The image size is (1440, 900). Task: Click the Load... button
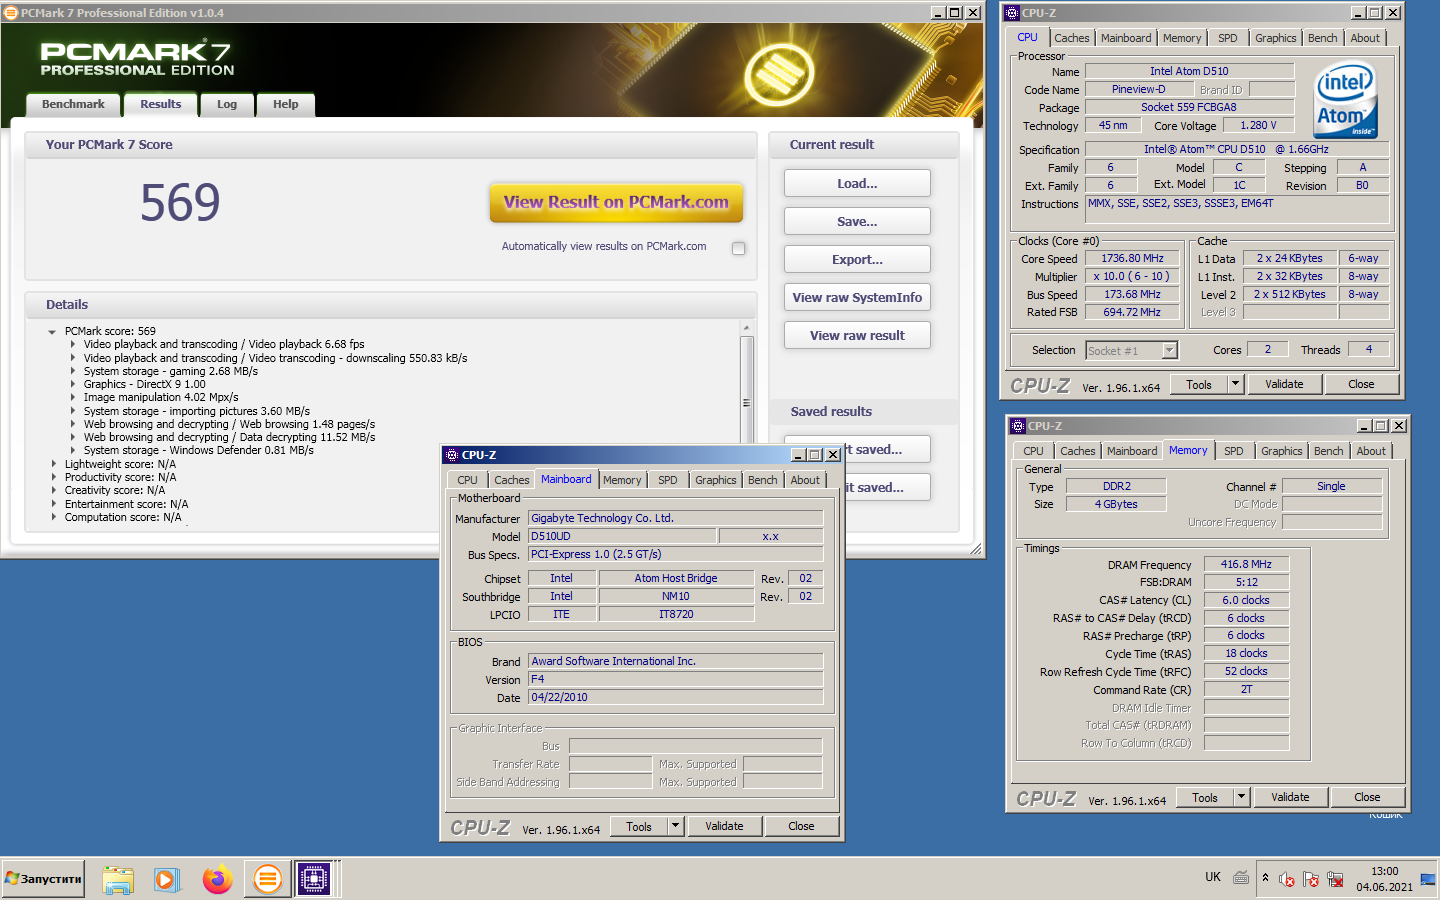pyautogui.click(x=857, y=183)
